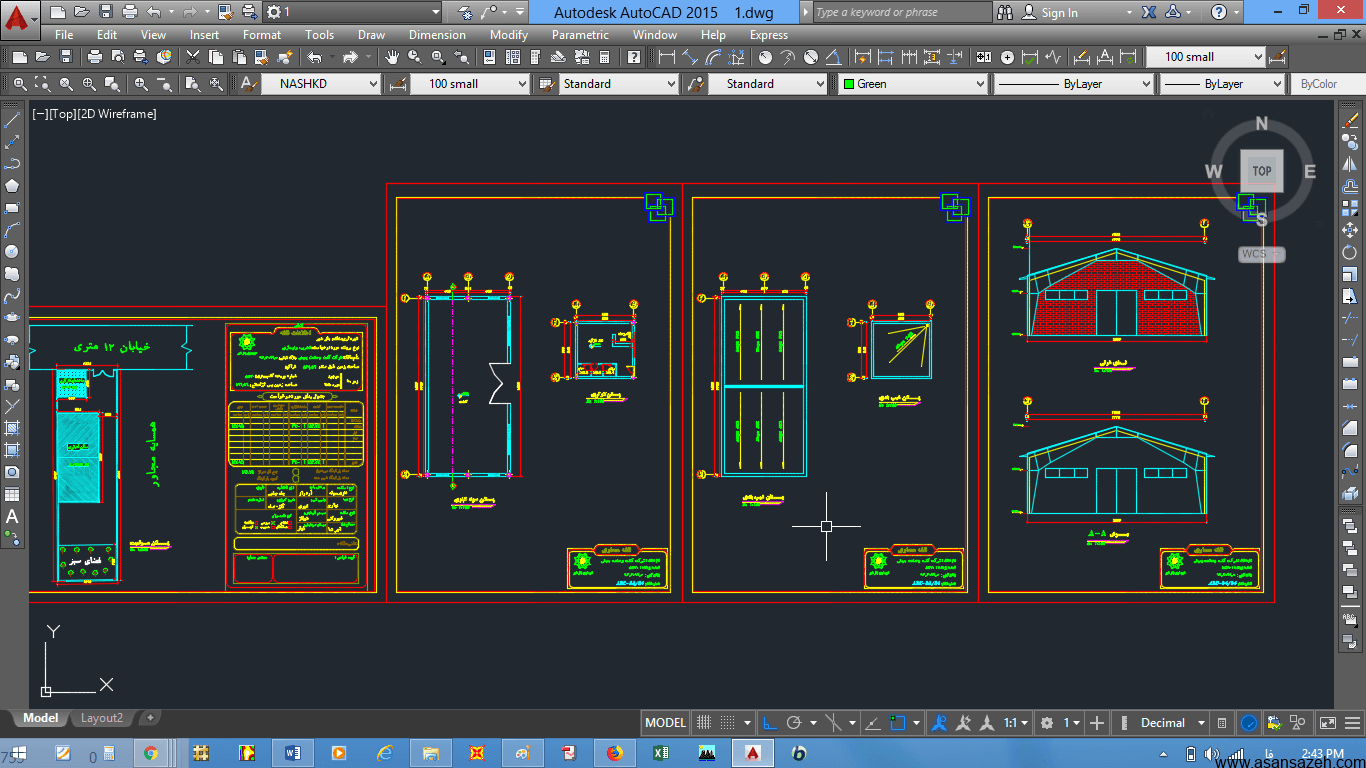Toggle Polar Tracking in the status bar
The image size is (1366, 768).
click(x=795, y=723)
